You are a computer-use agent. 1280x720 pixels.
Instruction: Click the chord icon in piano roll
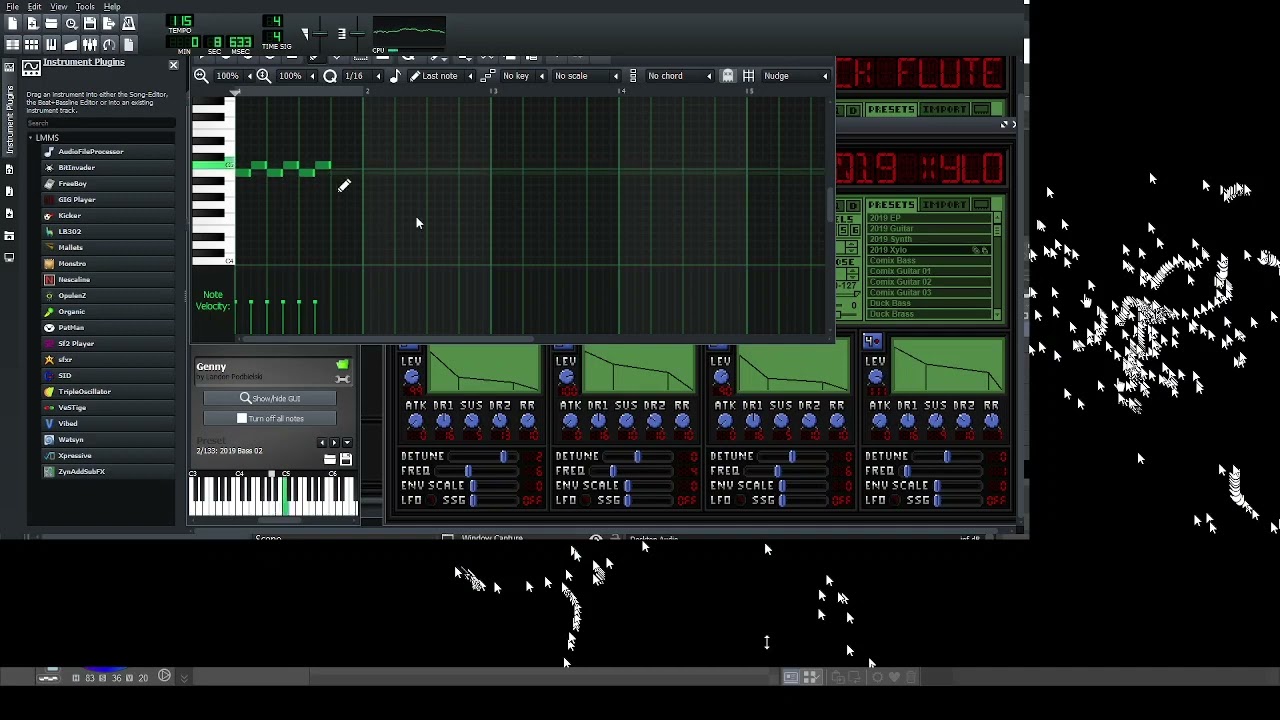tap(632, 76)
